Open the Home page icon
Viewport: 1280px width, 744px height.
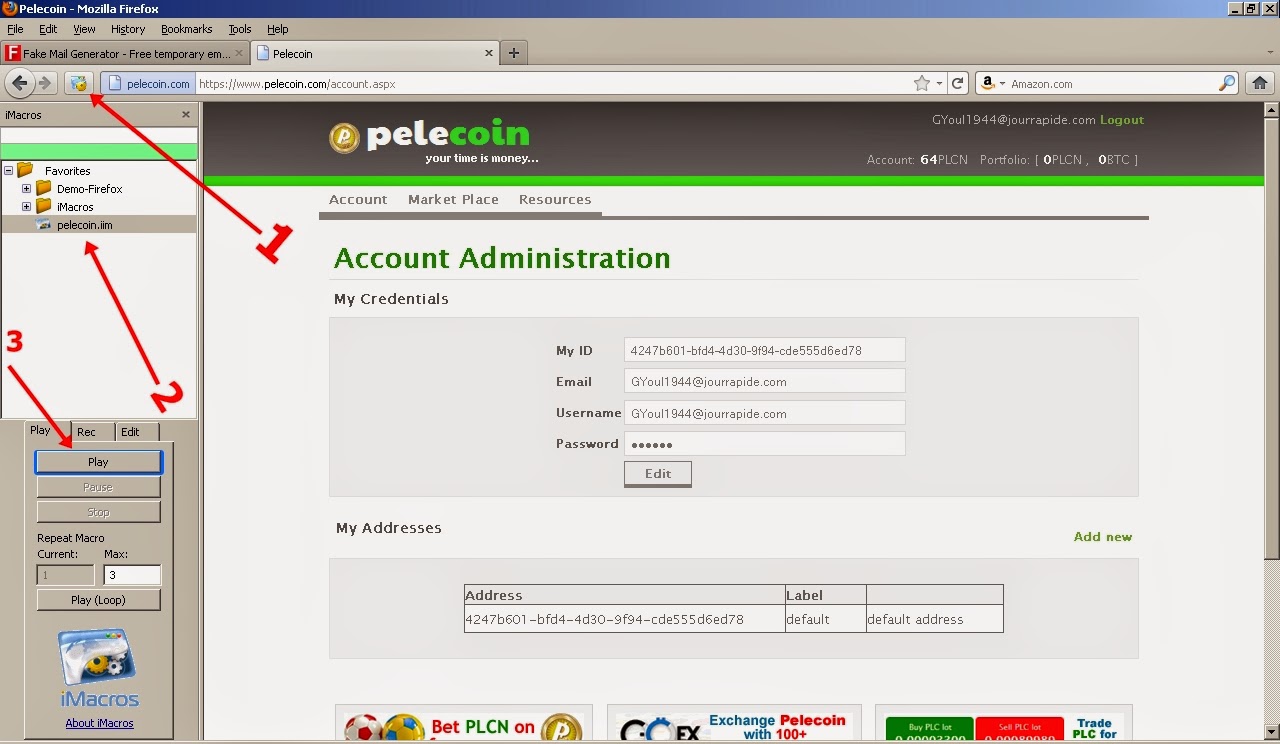click(1259, 84)
